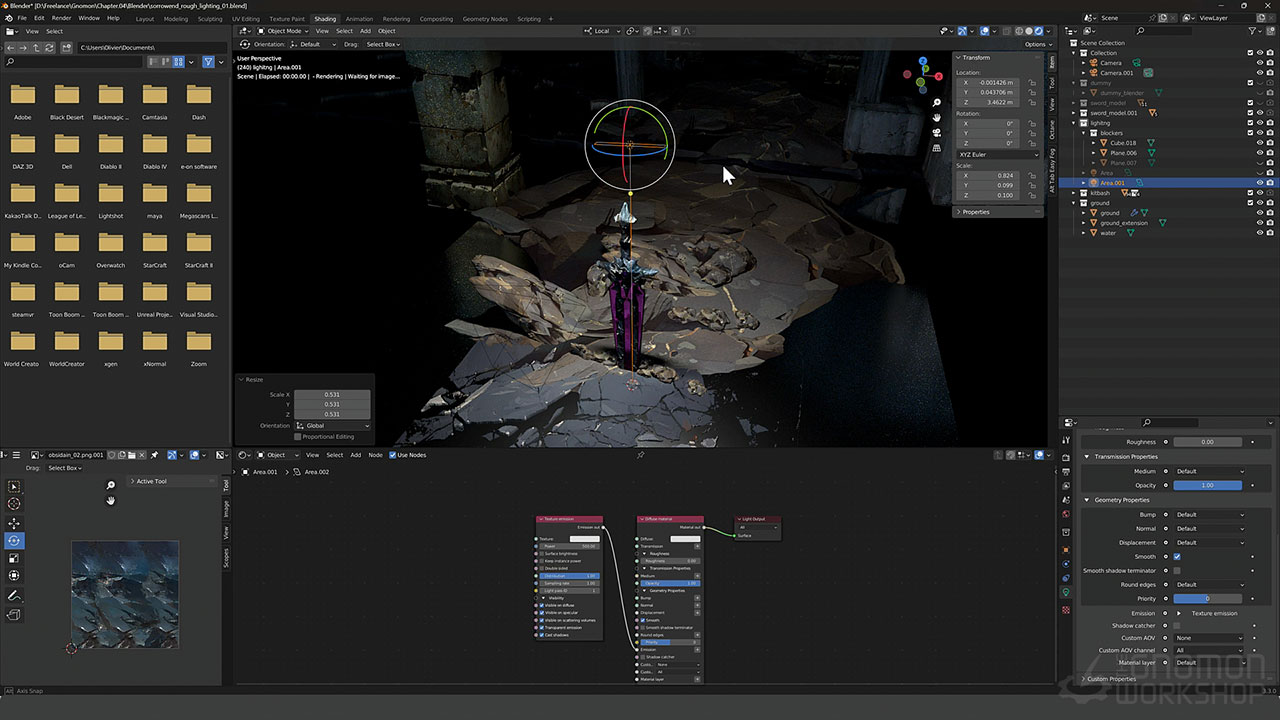Toggle perspective/orthographic grid icon in viewport
Viewport: 1280px width, 720px height.
(937, 147)
